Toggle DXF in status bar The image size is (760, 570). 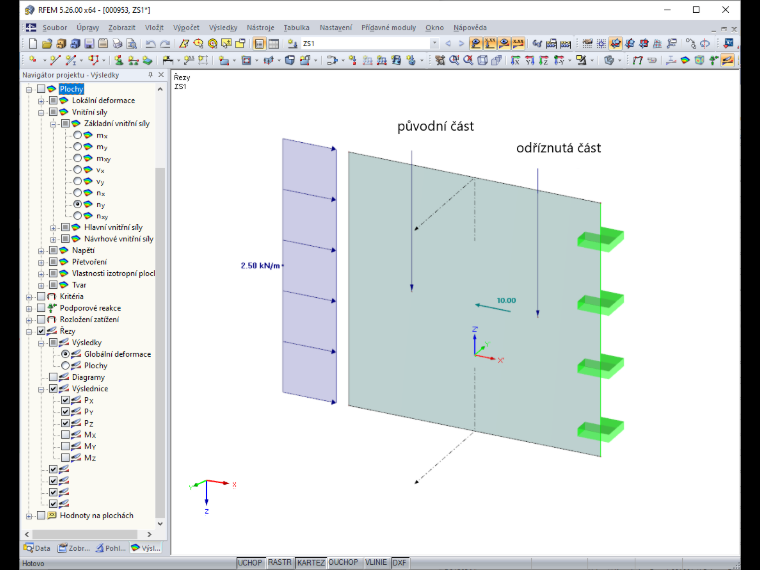tap(400, 562)
